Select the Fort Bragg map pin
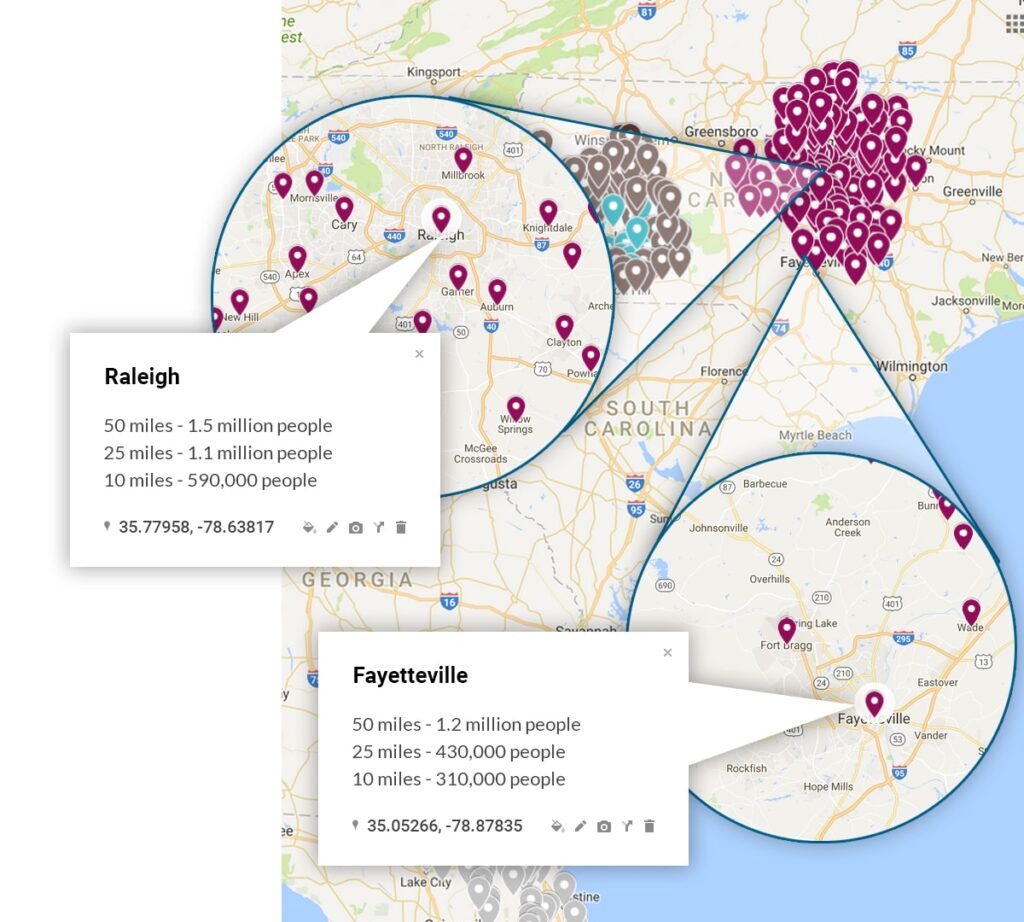The height and width of the screenshot is (922, 1024). pyautogui.click(x=787, y=630)
